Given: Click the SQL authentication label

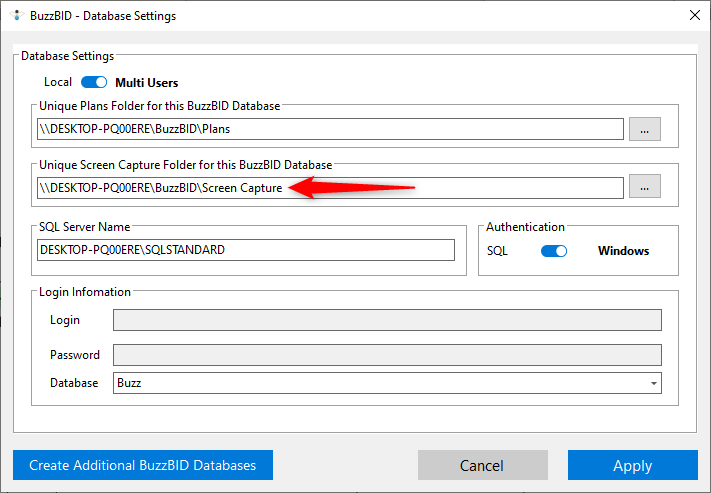Looking at the screenshot, I should pyautogui.click(x=497, y=251).
